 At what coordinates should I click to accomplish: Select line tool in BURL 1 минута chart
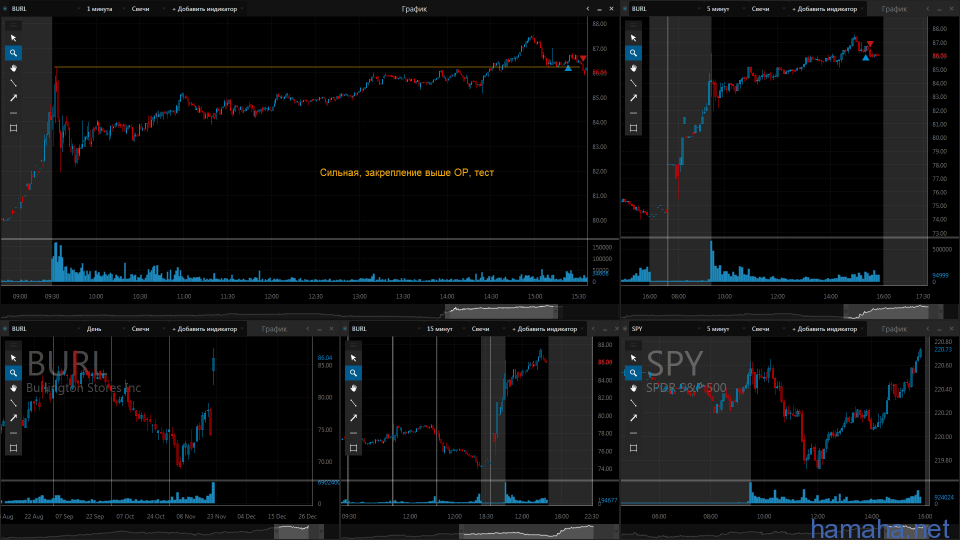point(13,83)
